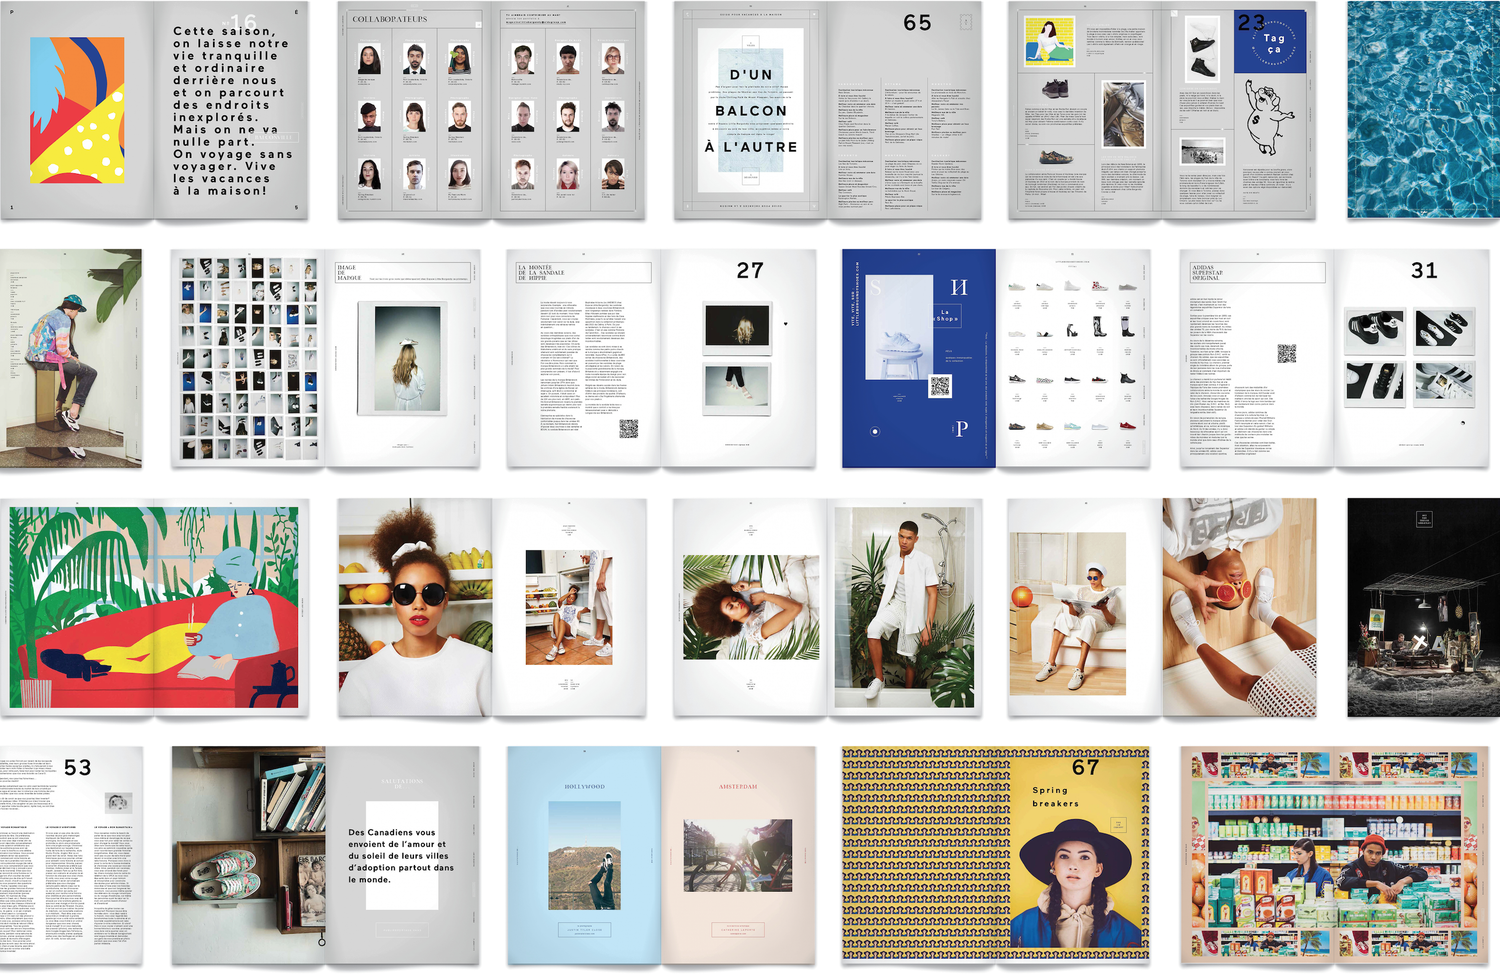Click the photo of man in white under shower
Image resolution: width=1500 pixels, height=975 pixels.
904,606
